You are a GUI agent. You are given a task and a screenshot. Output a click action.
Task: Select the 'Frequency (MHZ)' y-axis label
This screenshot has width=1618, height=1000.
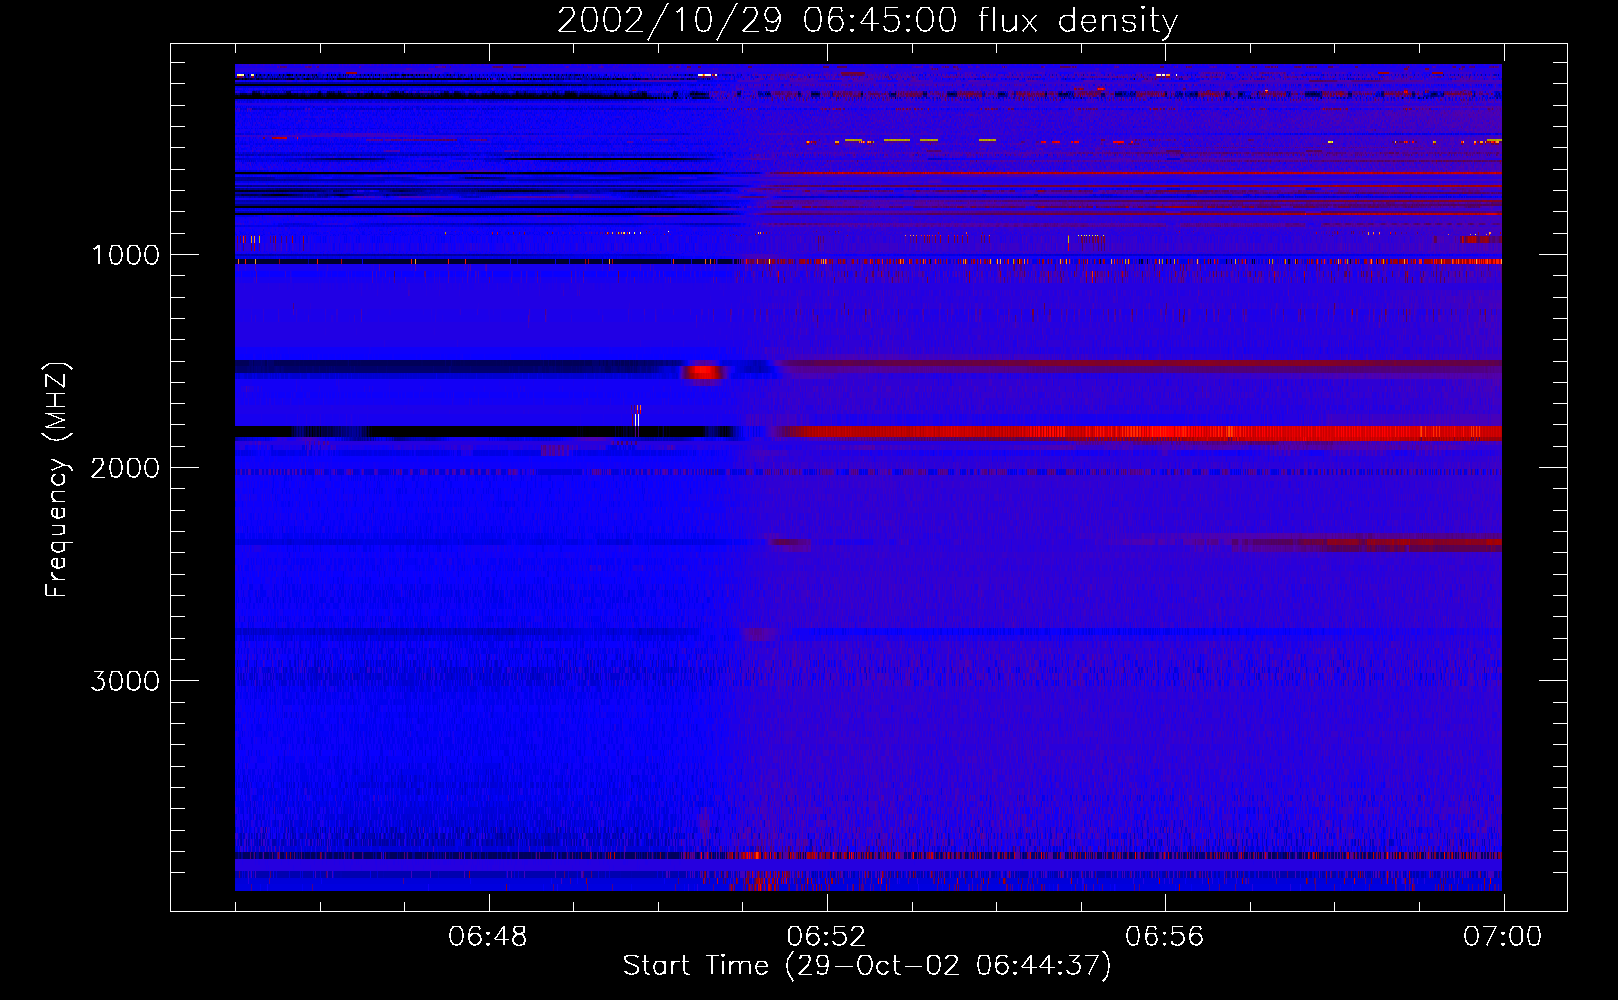pyautogui.click(x=57, y=480)
